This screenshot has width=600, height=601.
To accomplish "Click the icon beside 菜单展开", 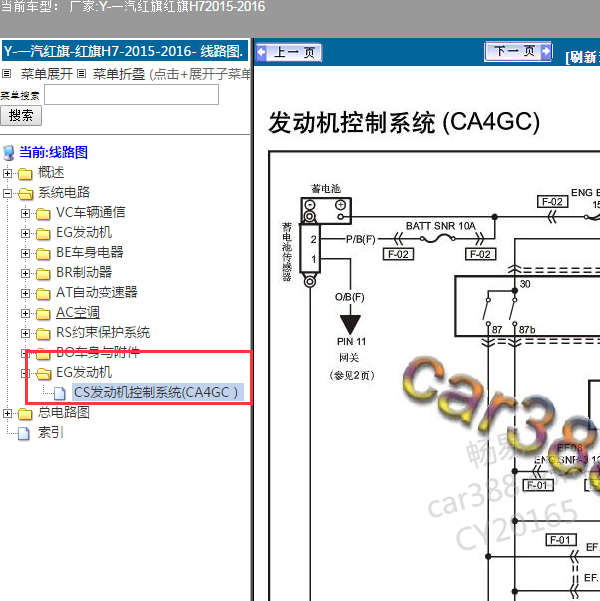I will [x=7, y=74].
